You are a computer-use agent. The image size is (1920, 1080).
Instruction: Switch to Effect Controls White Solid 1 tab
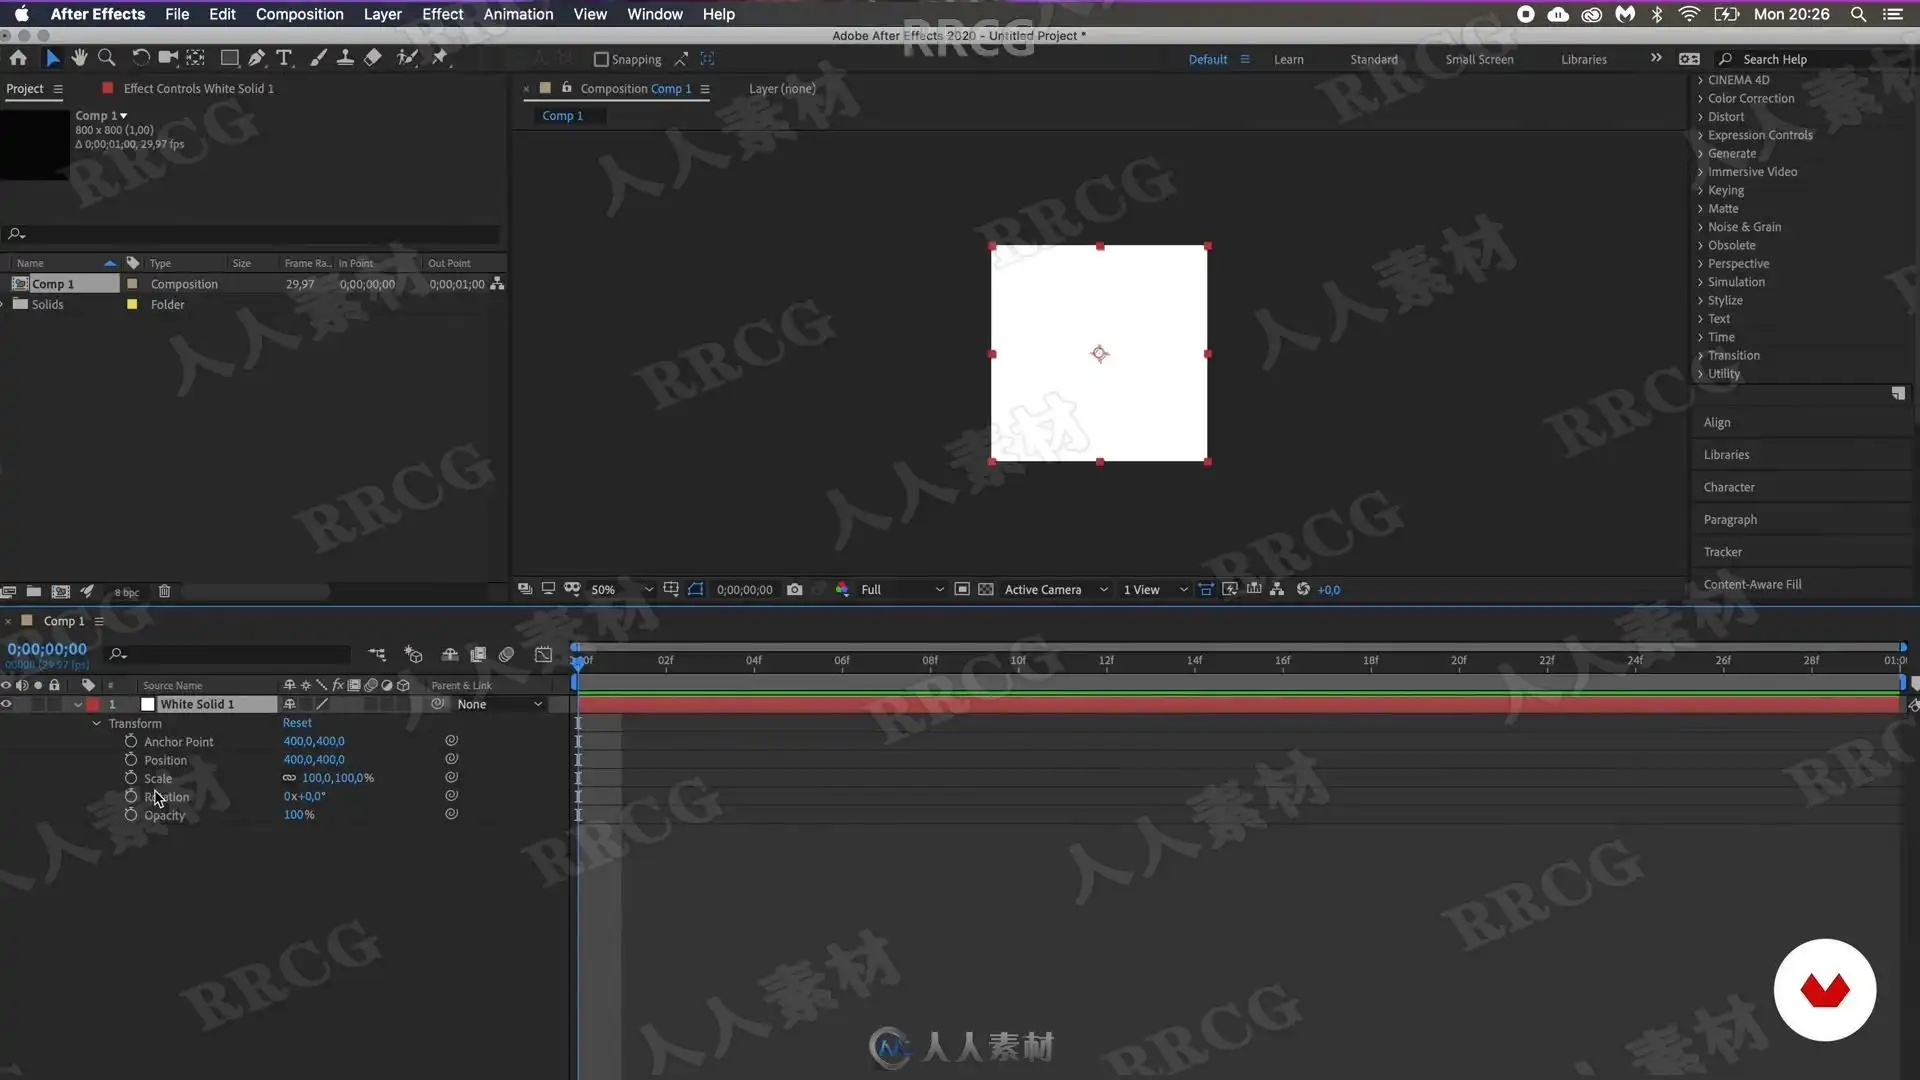click(x=198, y=88)
